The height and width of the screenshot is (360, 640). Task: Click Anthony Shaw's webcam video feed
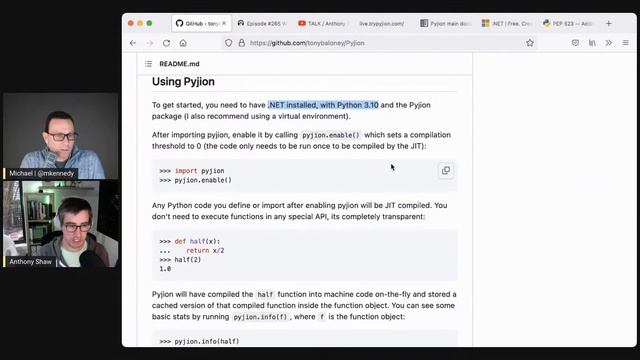(x=60, y=224)
